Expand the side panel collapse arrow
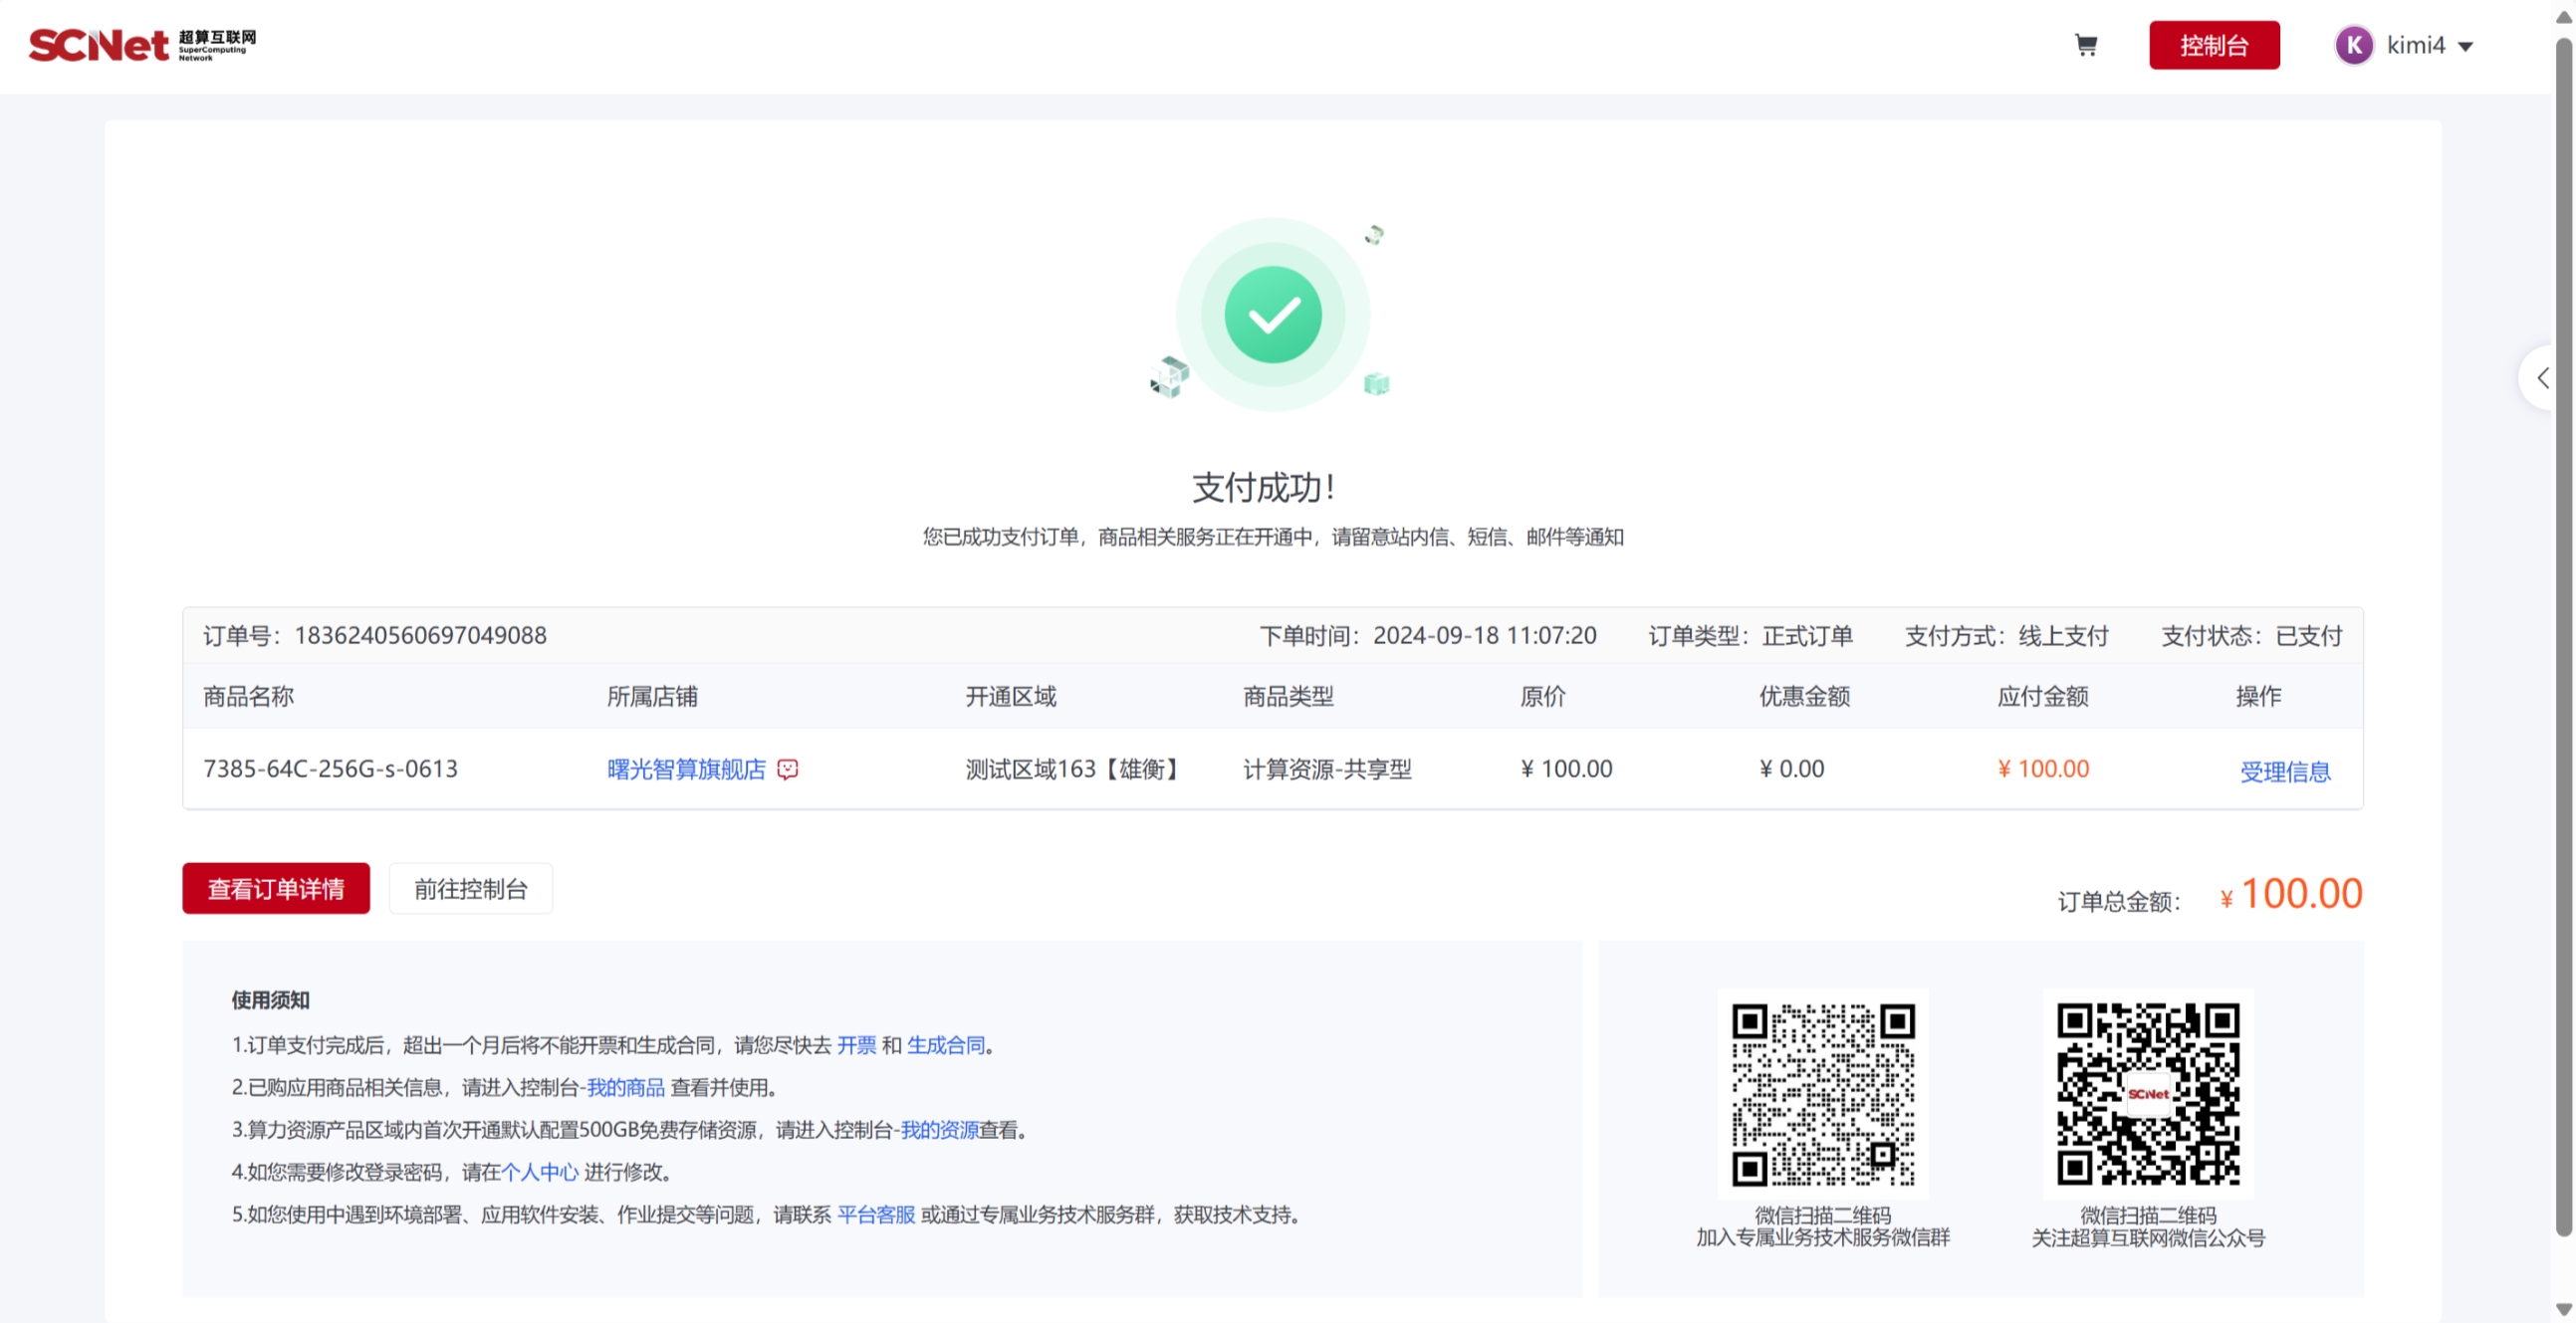Image resolution: width=2576 pixels, height=1323 pixels. [x=2543, y=378]
